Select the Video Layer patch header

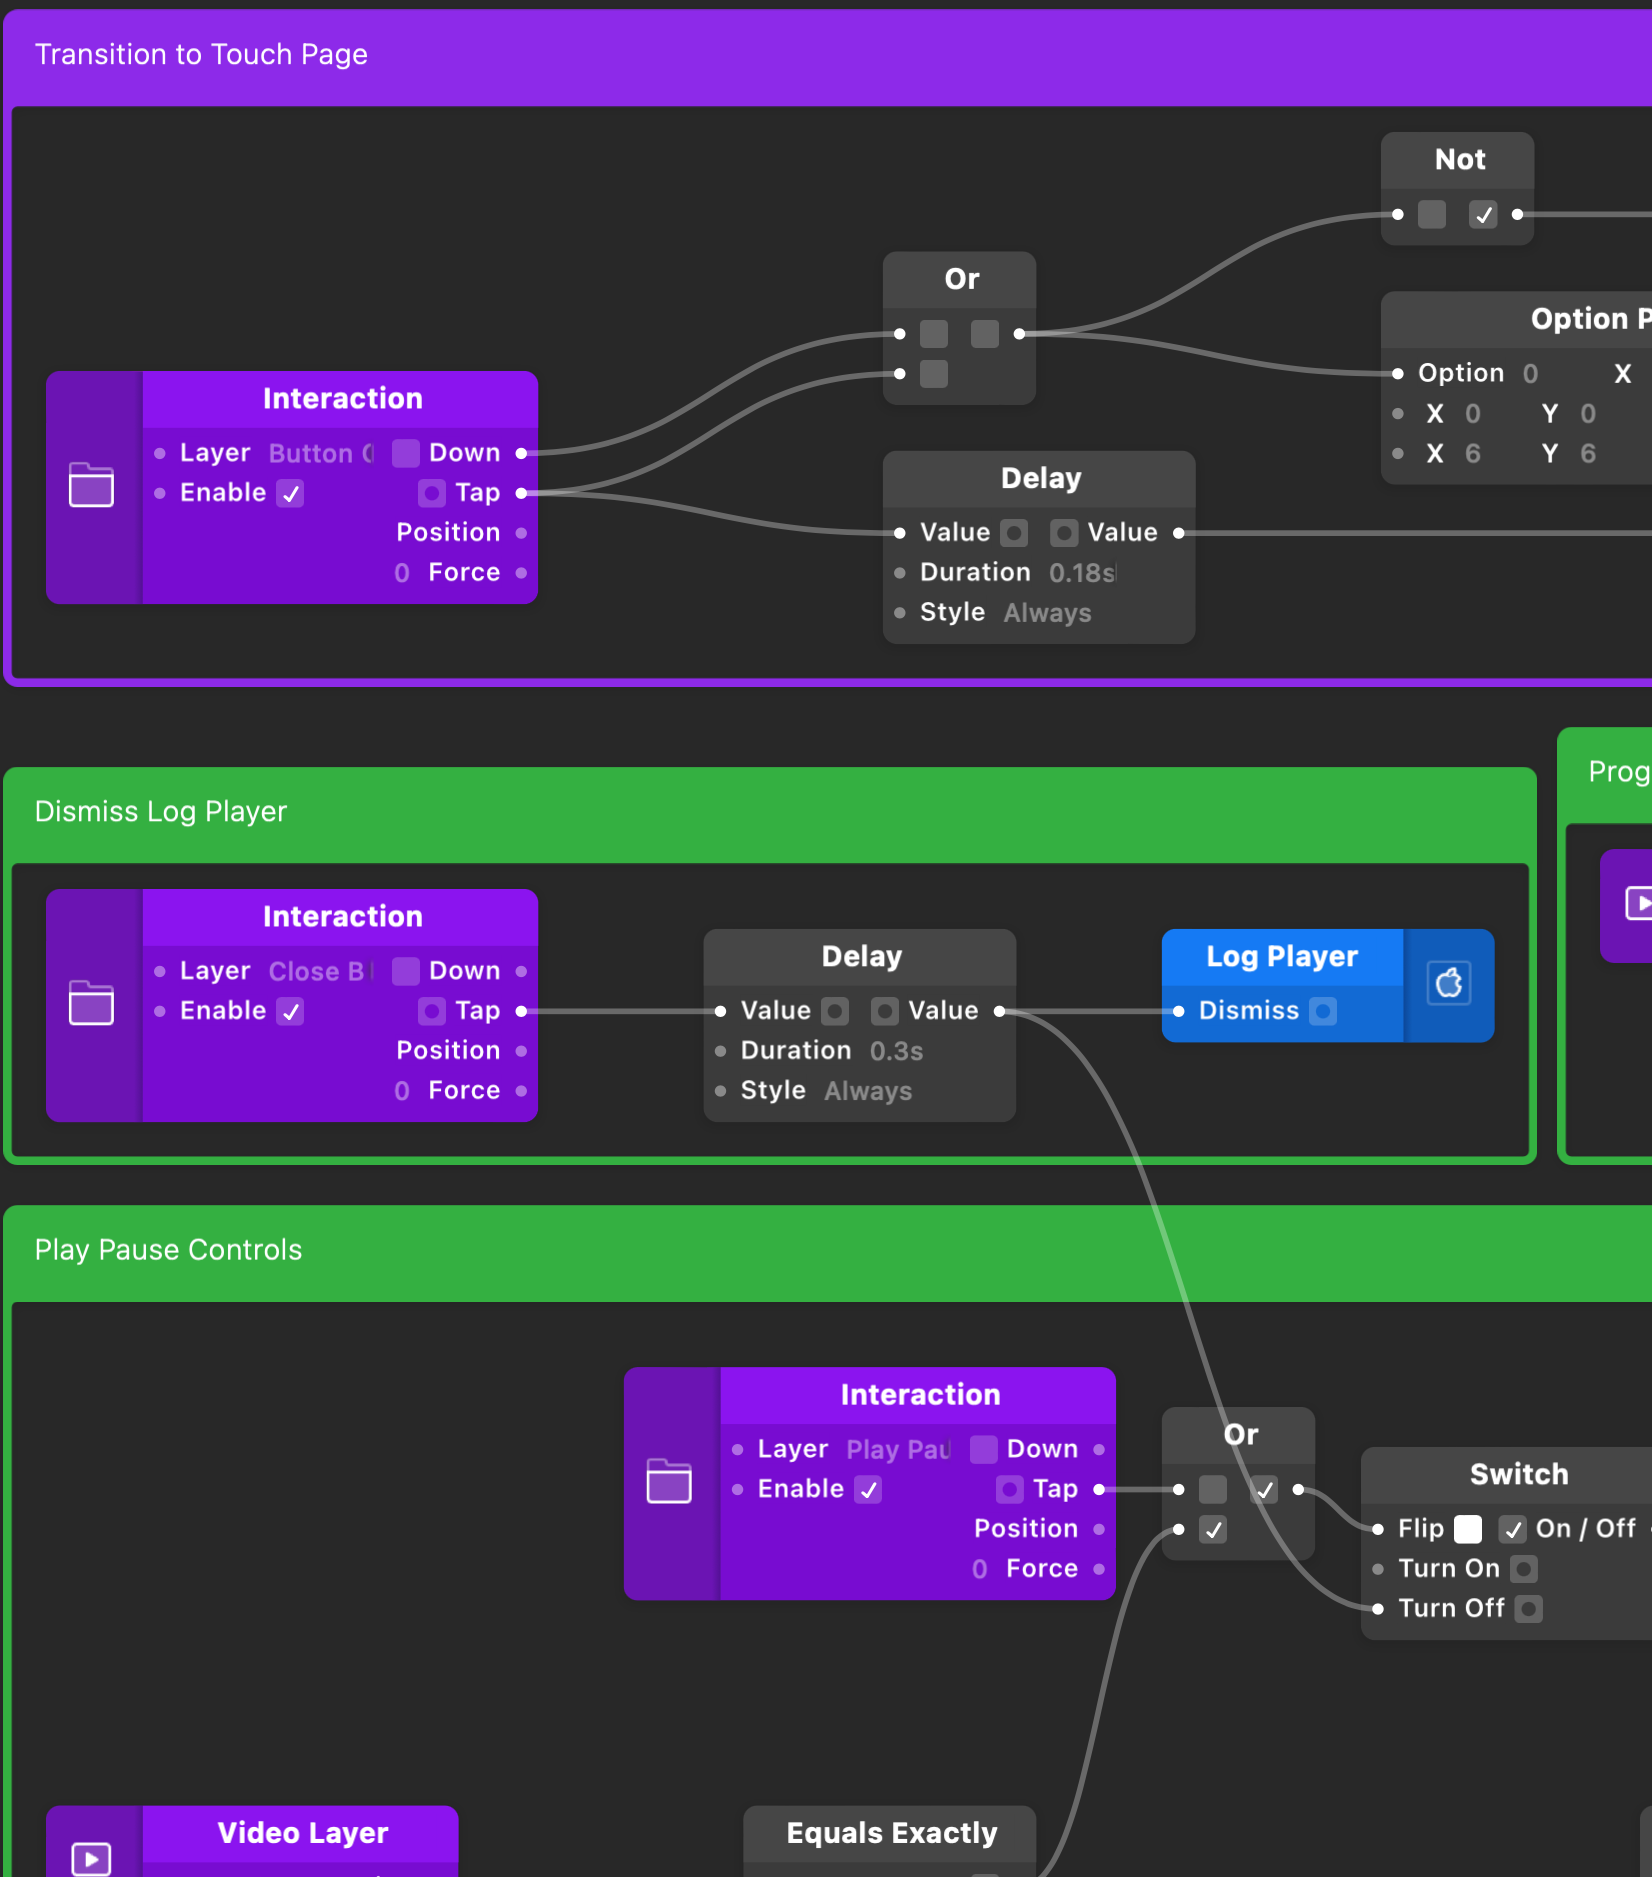coord(301,1834)
